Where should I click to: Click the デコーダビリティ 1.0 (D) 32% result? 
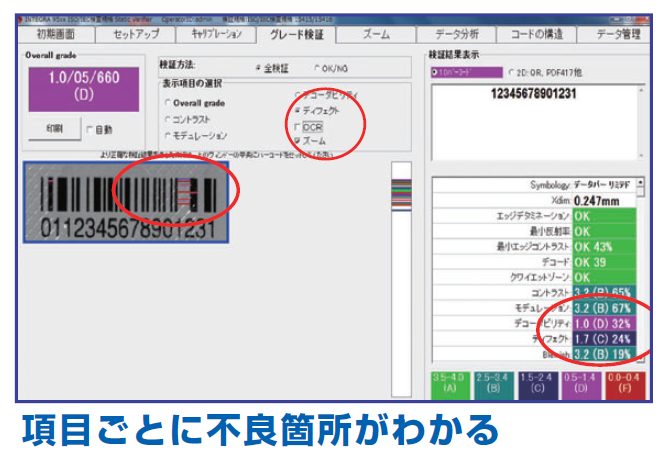point(604,323)
